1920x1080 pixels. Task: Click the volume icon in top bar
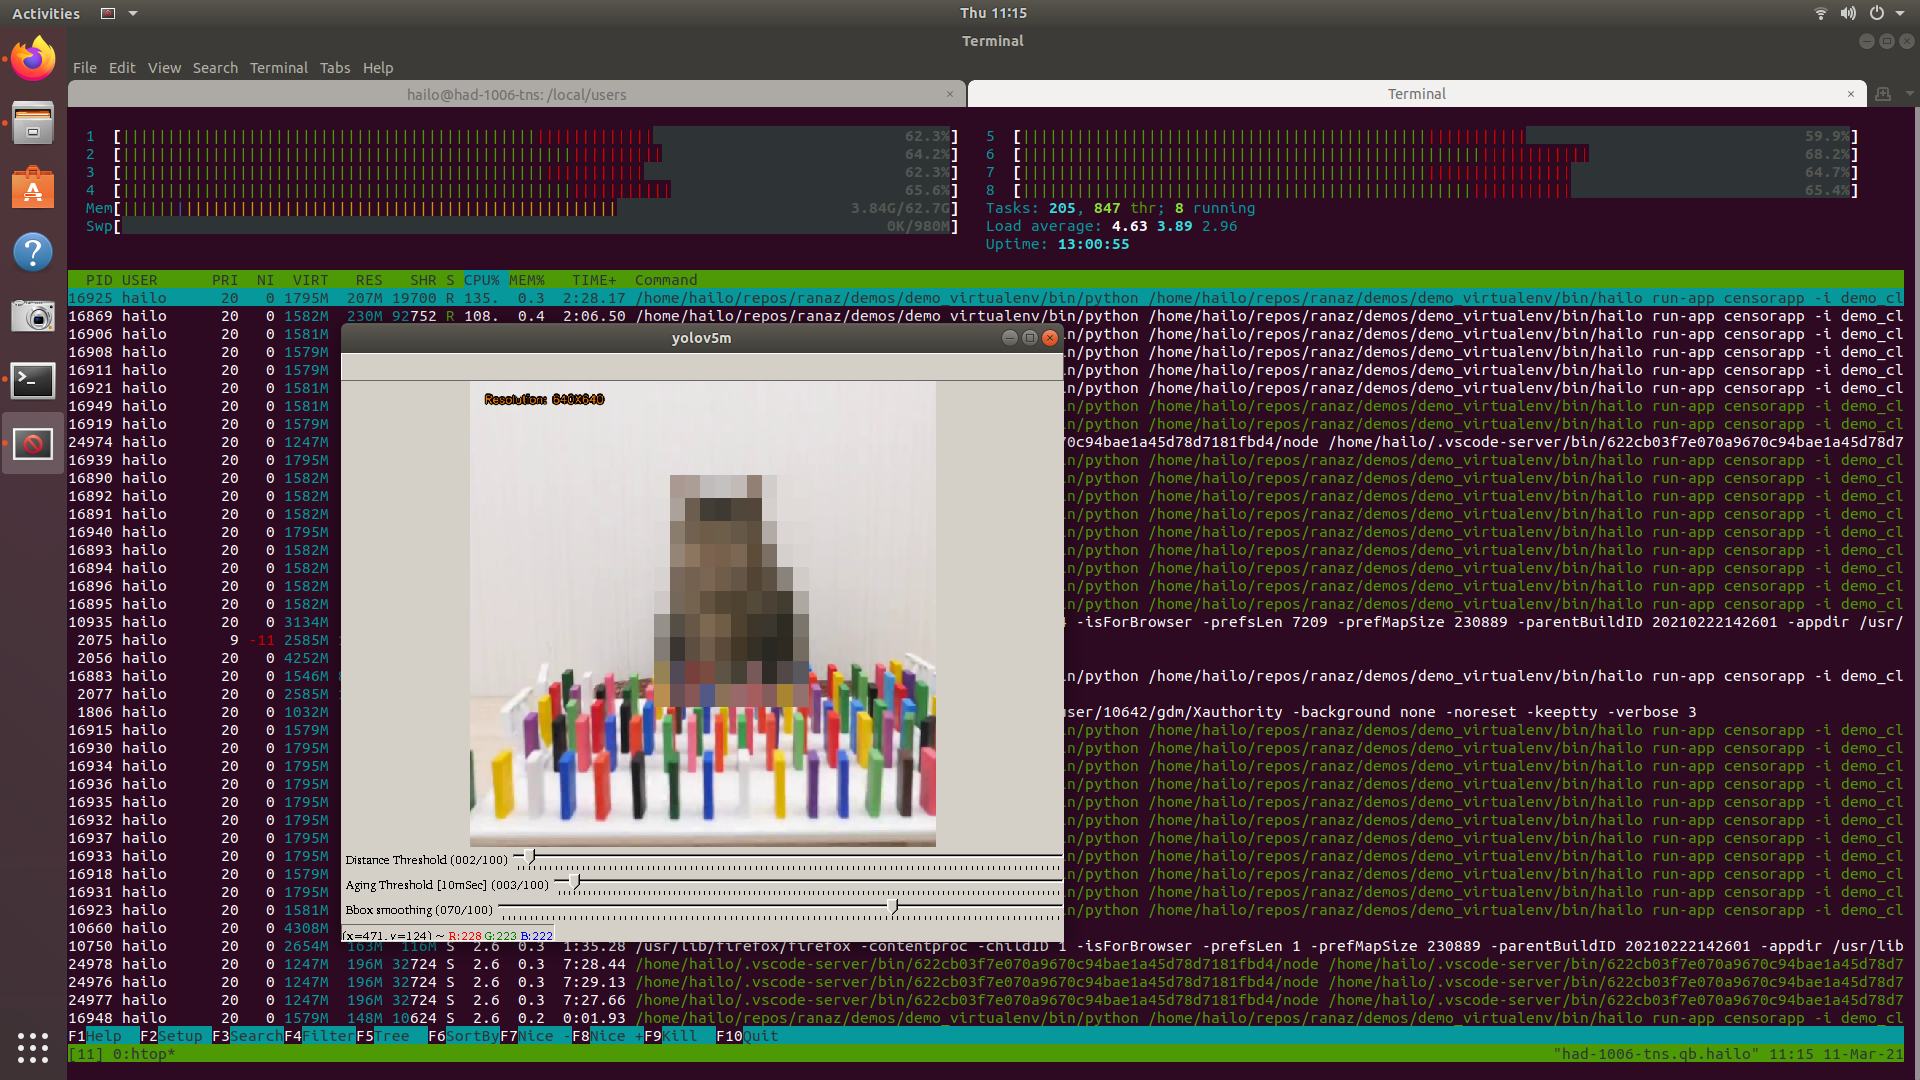(1848, 13)
